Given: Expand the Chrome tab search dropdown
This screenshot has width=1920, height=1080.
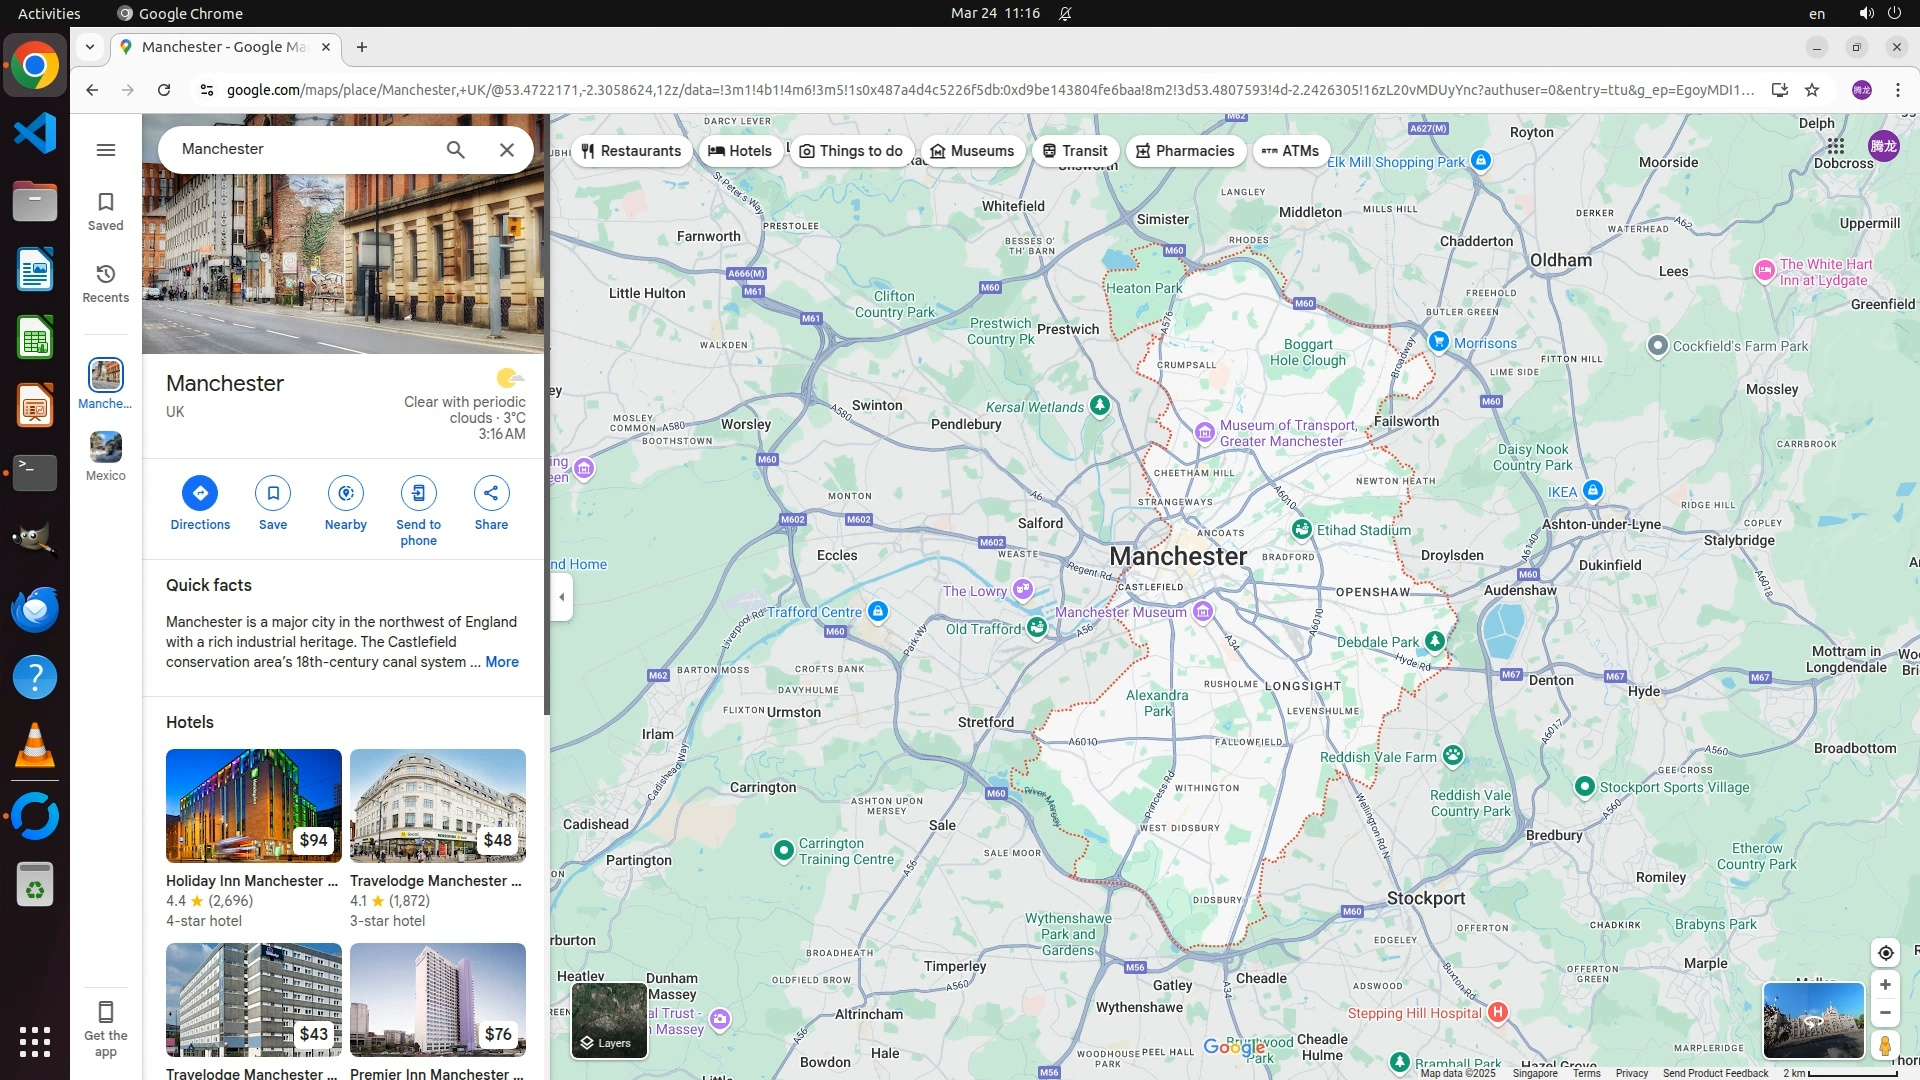Looking at the screenshot, I should tap(90, 47).
